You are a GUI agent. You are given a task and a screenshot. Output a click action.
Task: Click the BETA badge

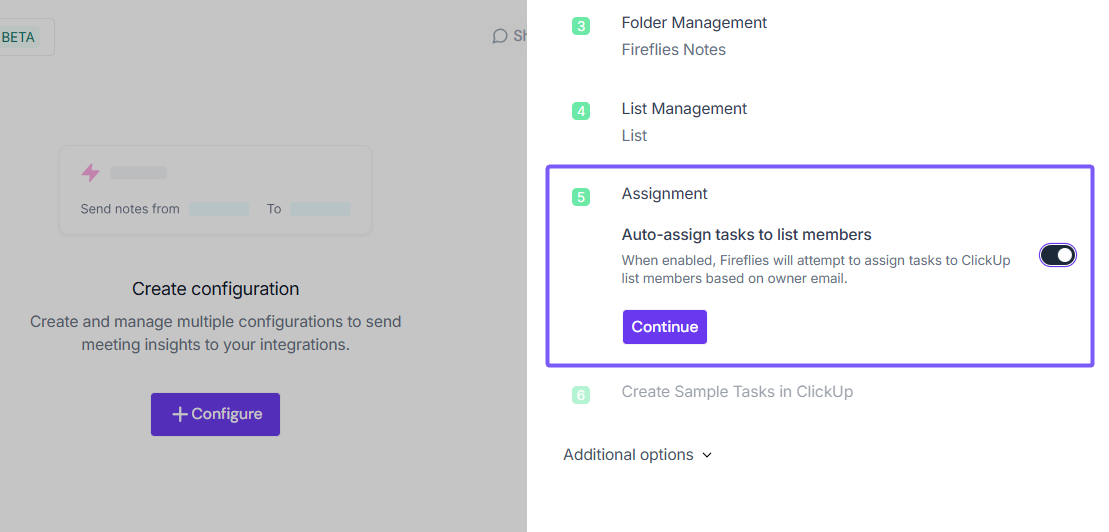tap(20, 37)
